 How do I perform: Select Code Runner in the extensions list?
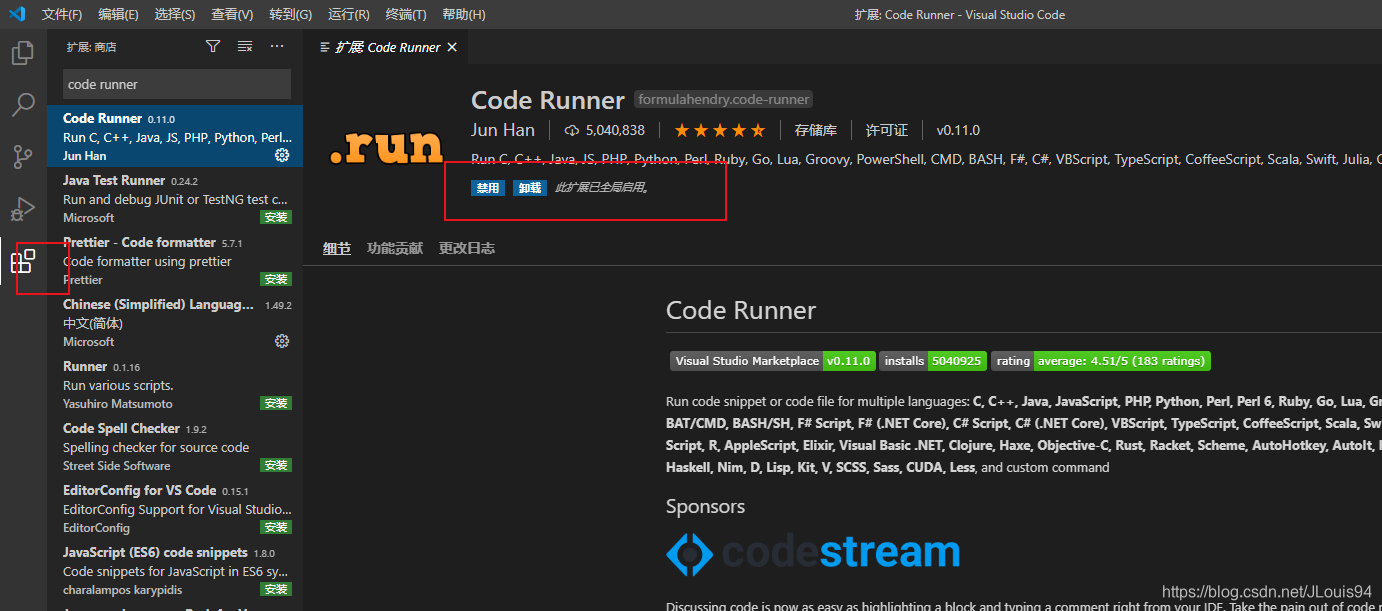pos(175,137)
